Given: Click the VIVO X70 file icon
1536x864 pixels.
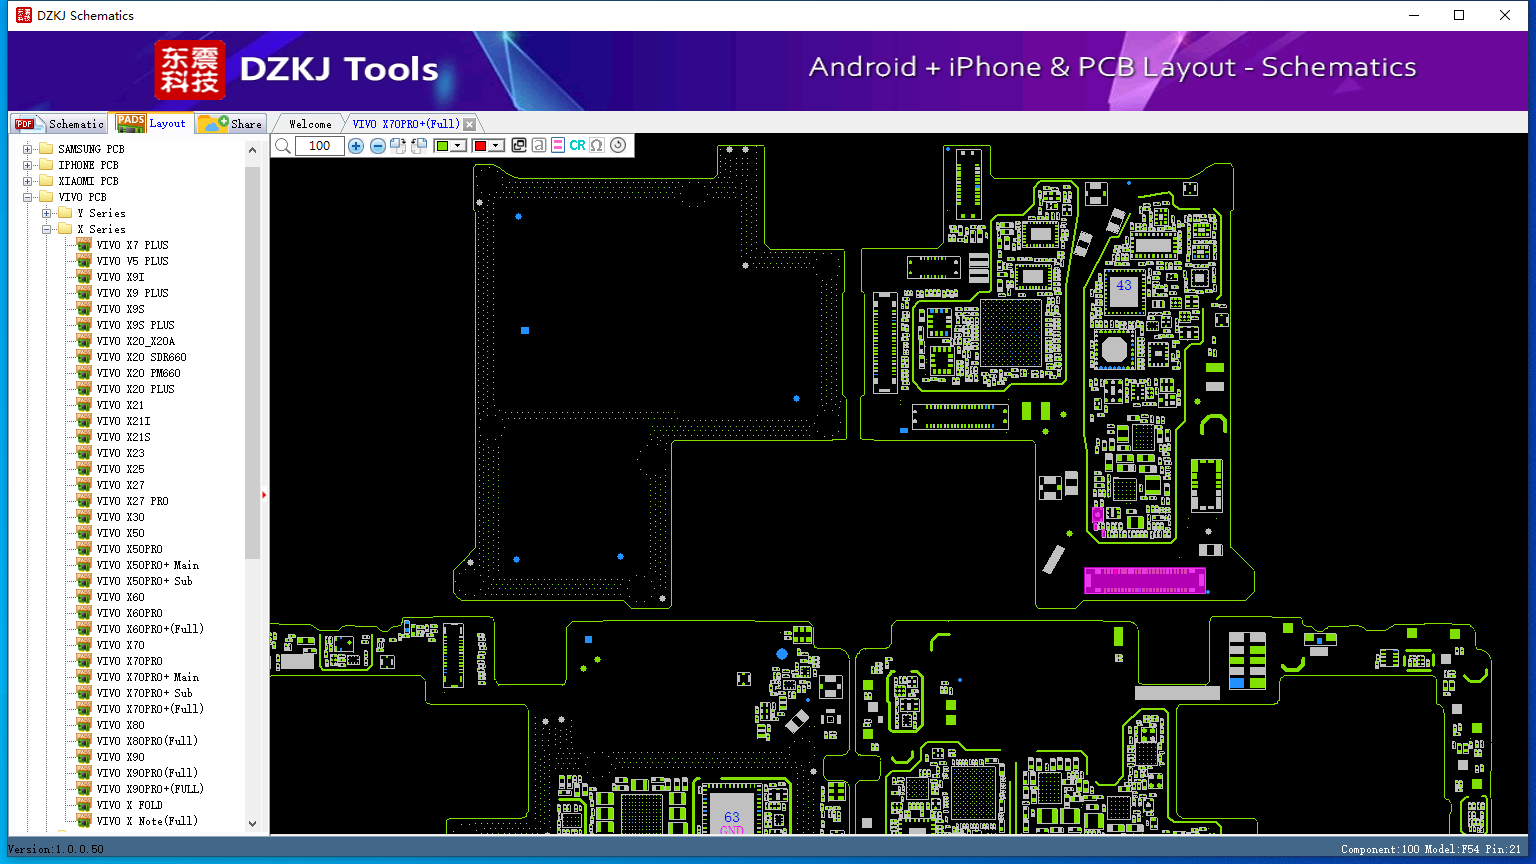Looking at the screenshot, I should pos(84,645).
